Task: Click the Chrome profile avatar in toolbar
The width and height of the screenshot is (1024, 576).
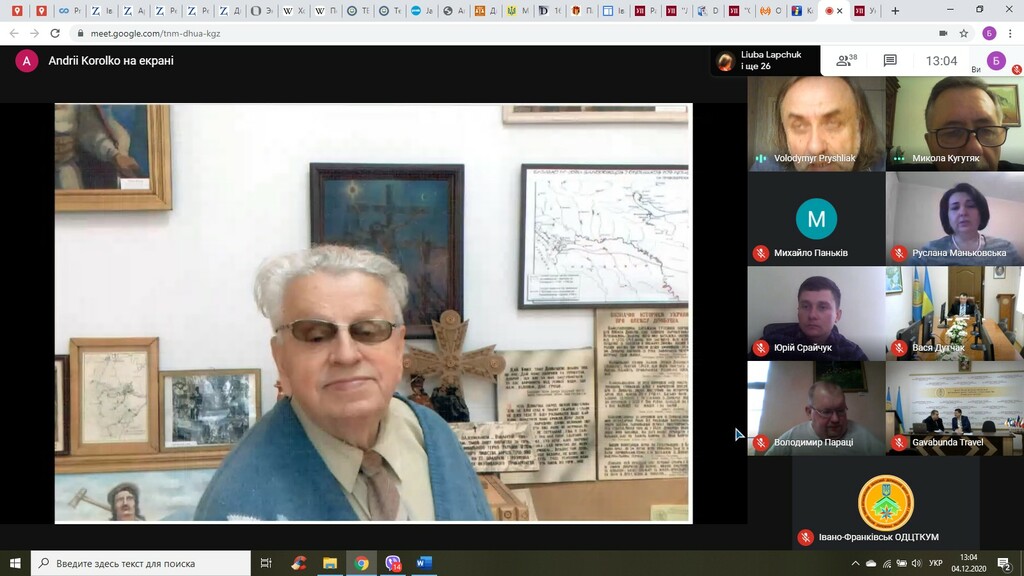Action: 988,33
